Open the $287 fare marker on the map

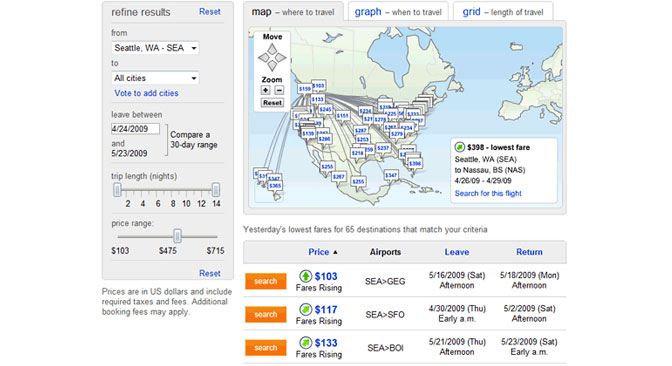tap(360, 130)
